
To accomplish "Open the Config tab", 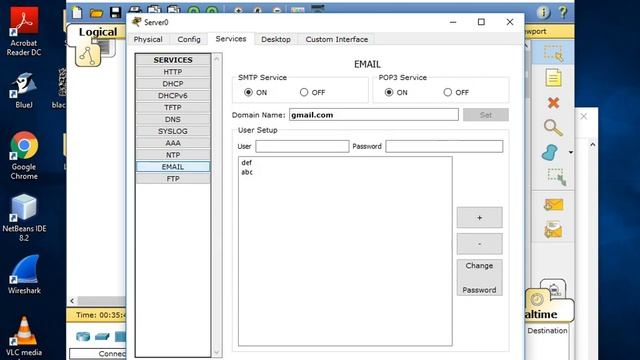I will (189, 39).
